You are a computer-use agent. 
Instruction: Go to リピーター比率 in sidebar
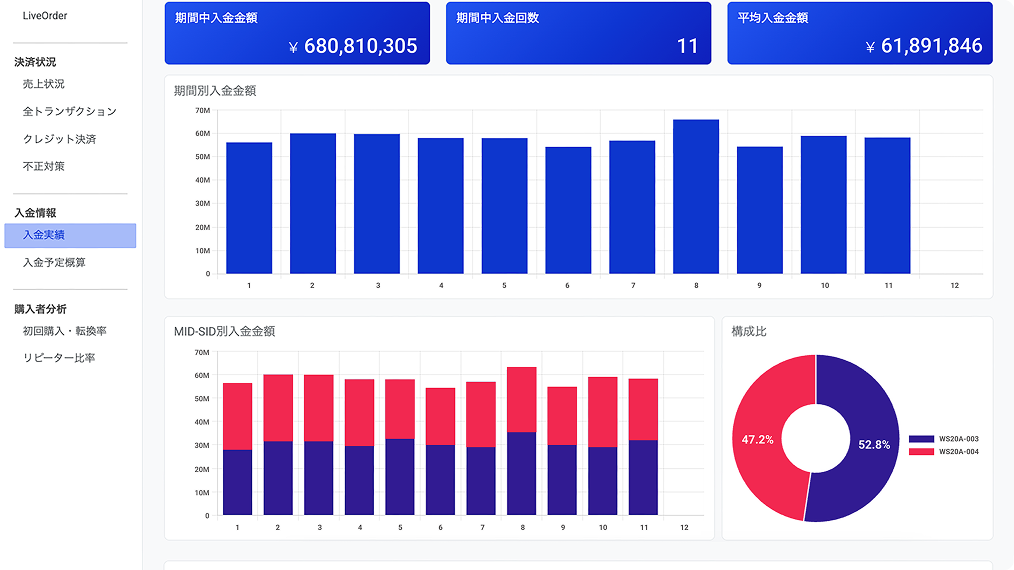pos(59,358)
